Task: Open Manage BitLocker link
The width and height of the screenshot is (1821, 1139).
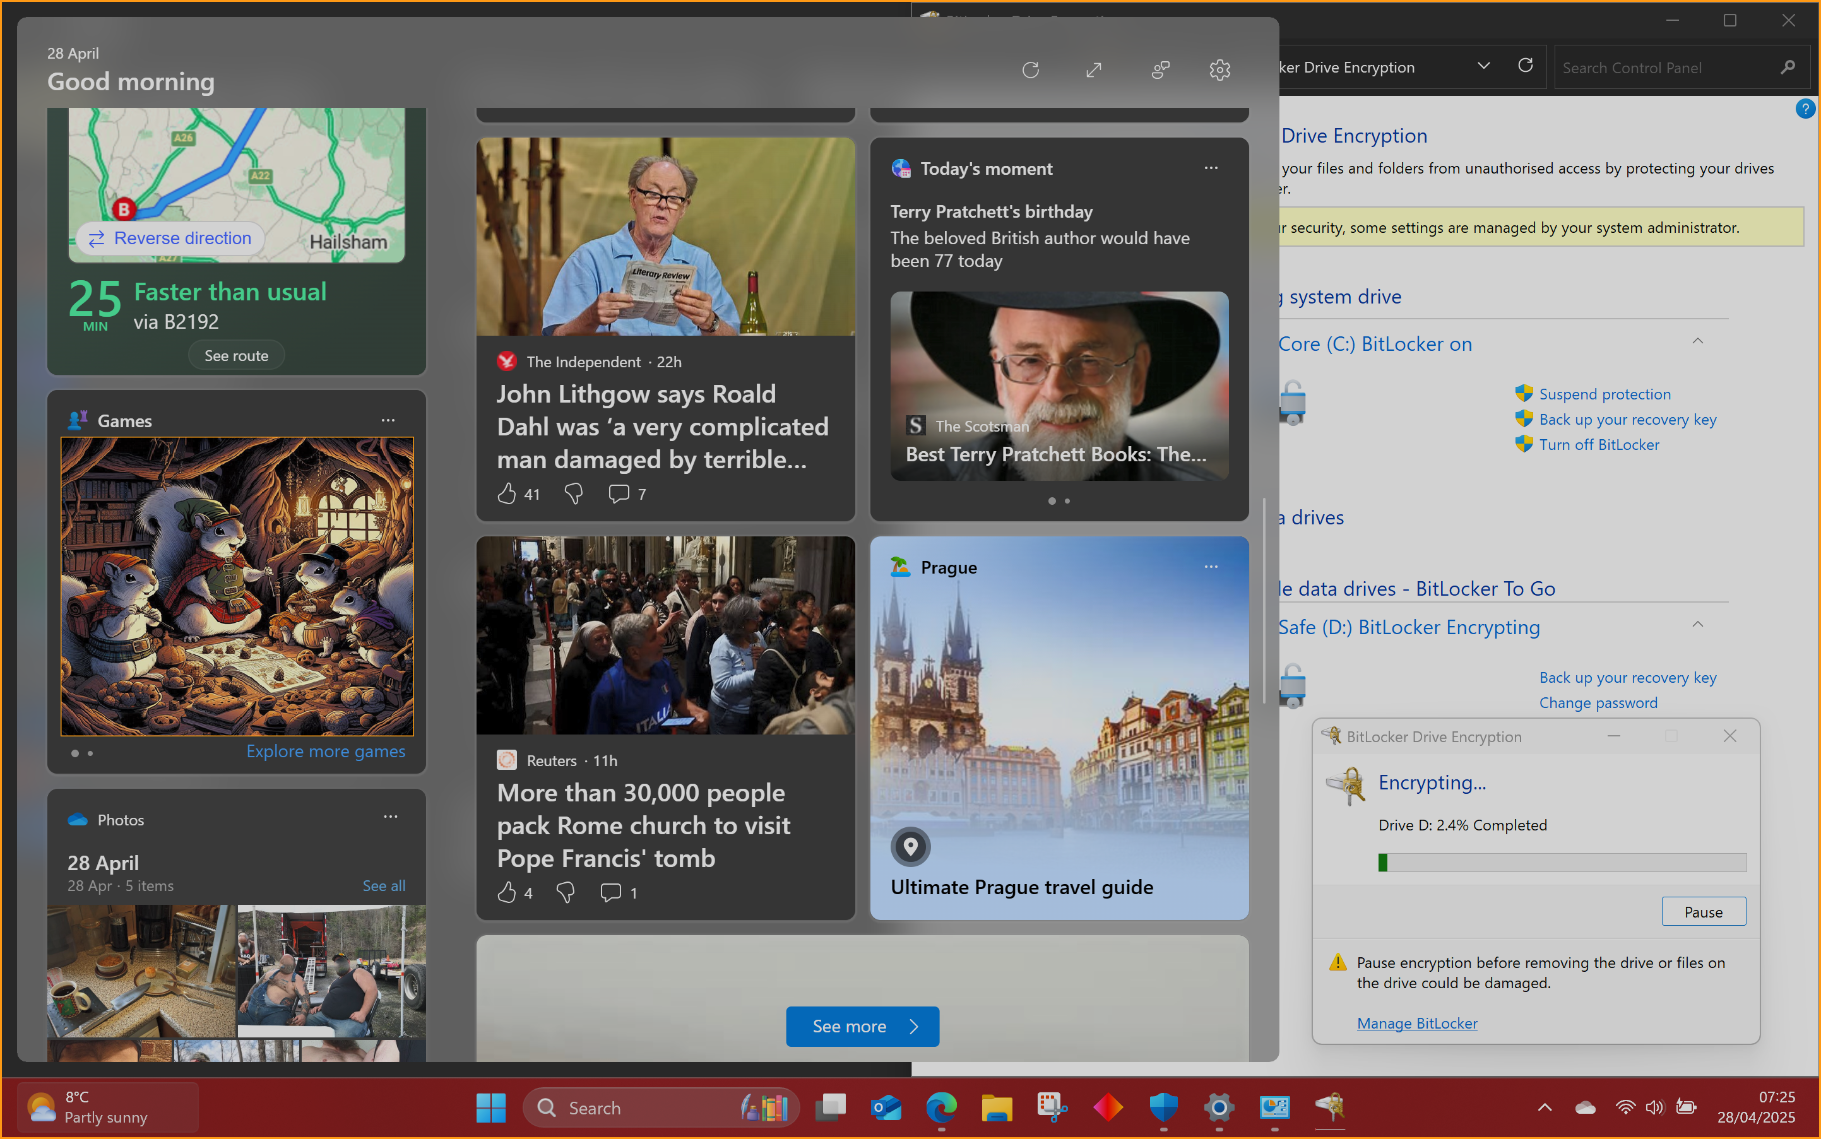Action: pos(1417,1023)
